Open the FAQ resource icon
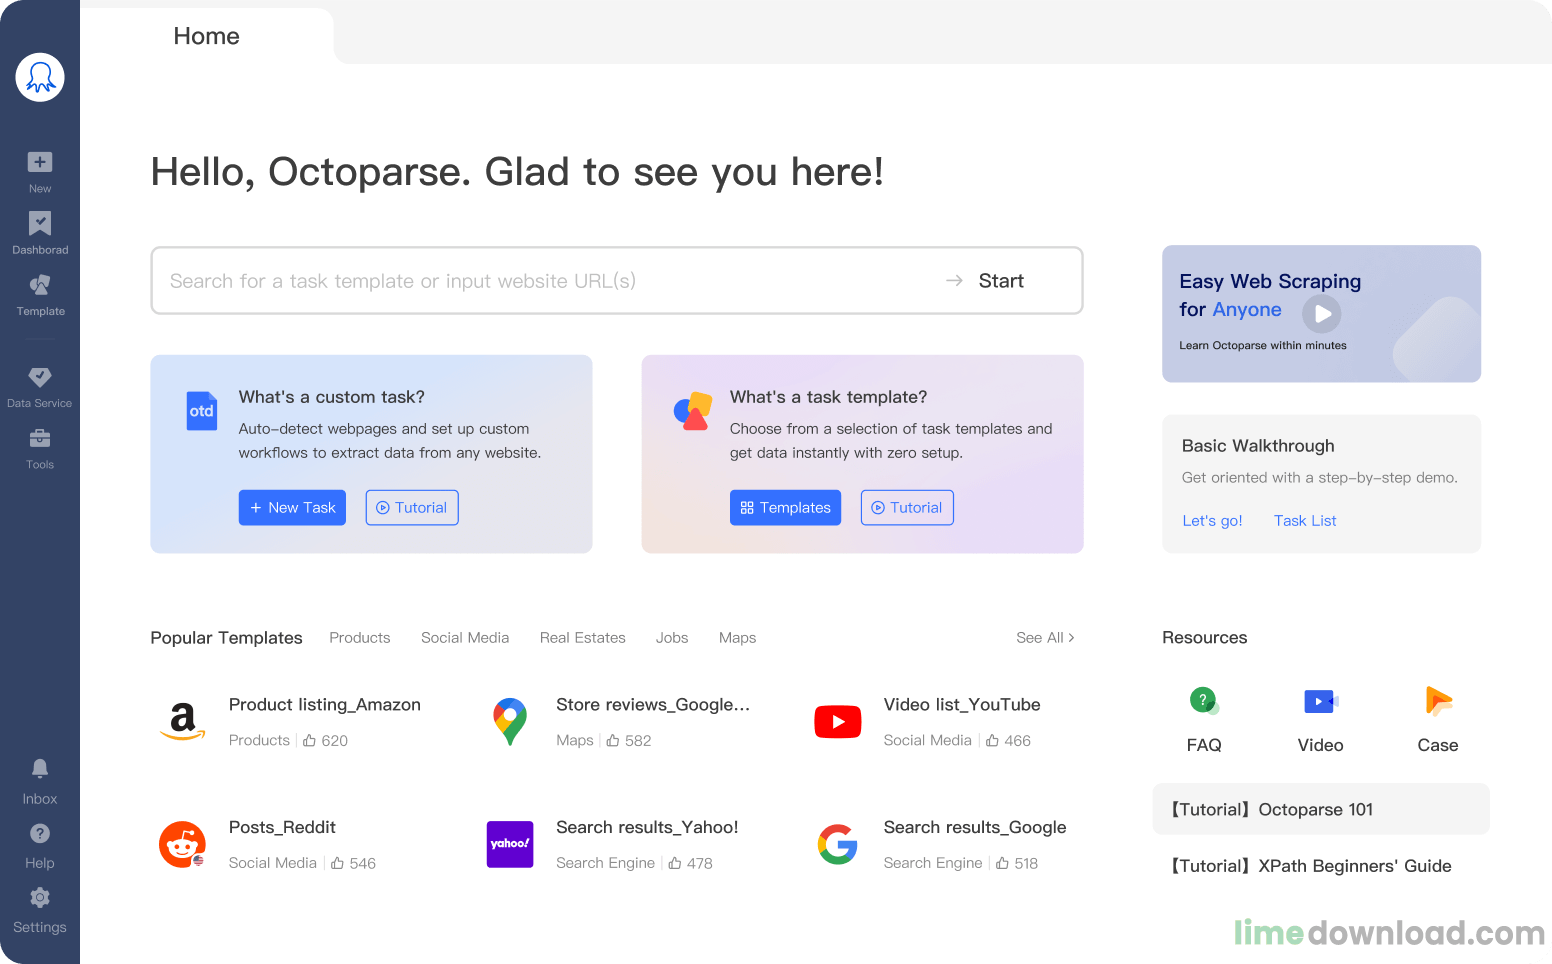This screenshot has height=964, width=1552. pos(1204,702)
